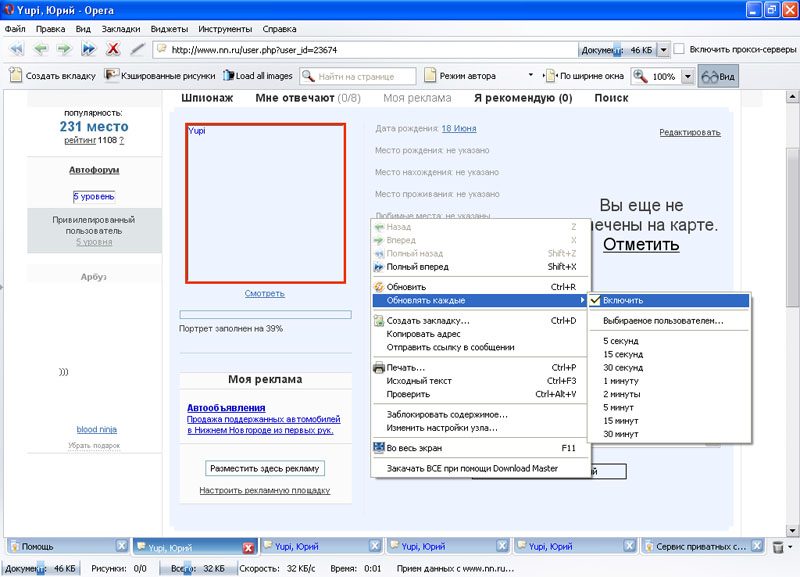Open the Инструменты menu
This screenshot has height=577, width=800.
click(225, 29)
